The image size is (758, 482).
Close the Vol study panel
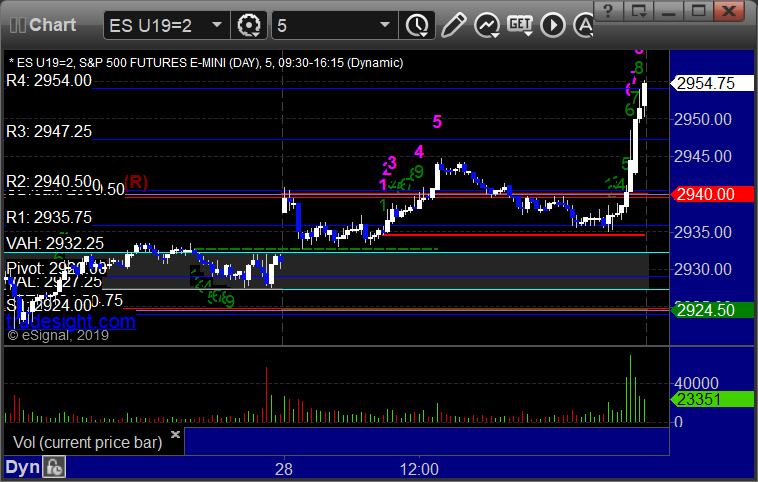175,434
